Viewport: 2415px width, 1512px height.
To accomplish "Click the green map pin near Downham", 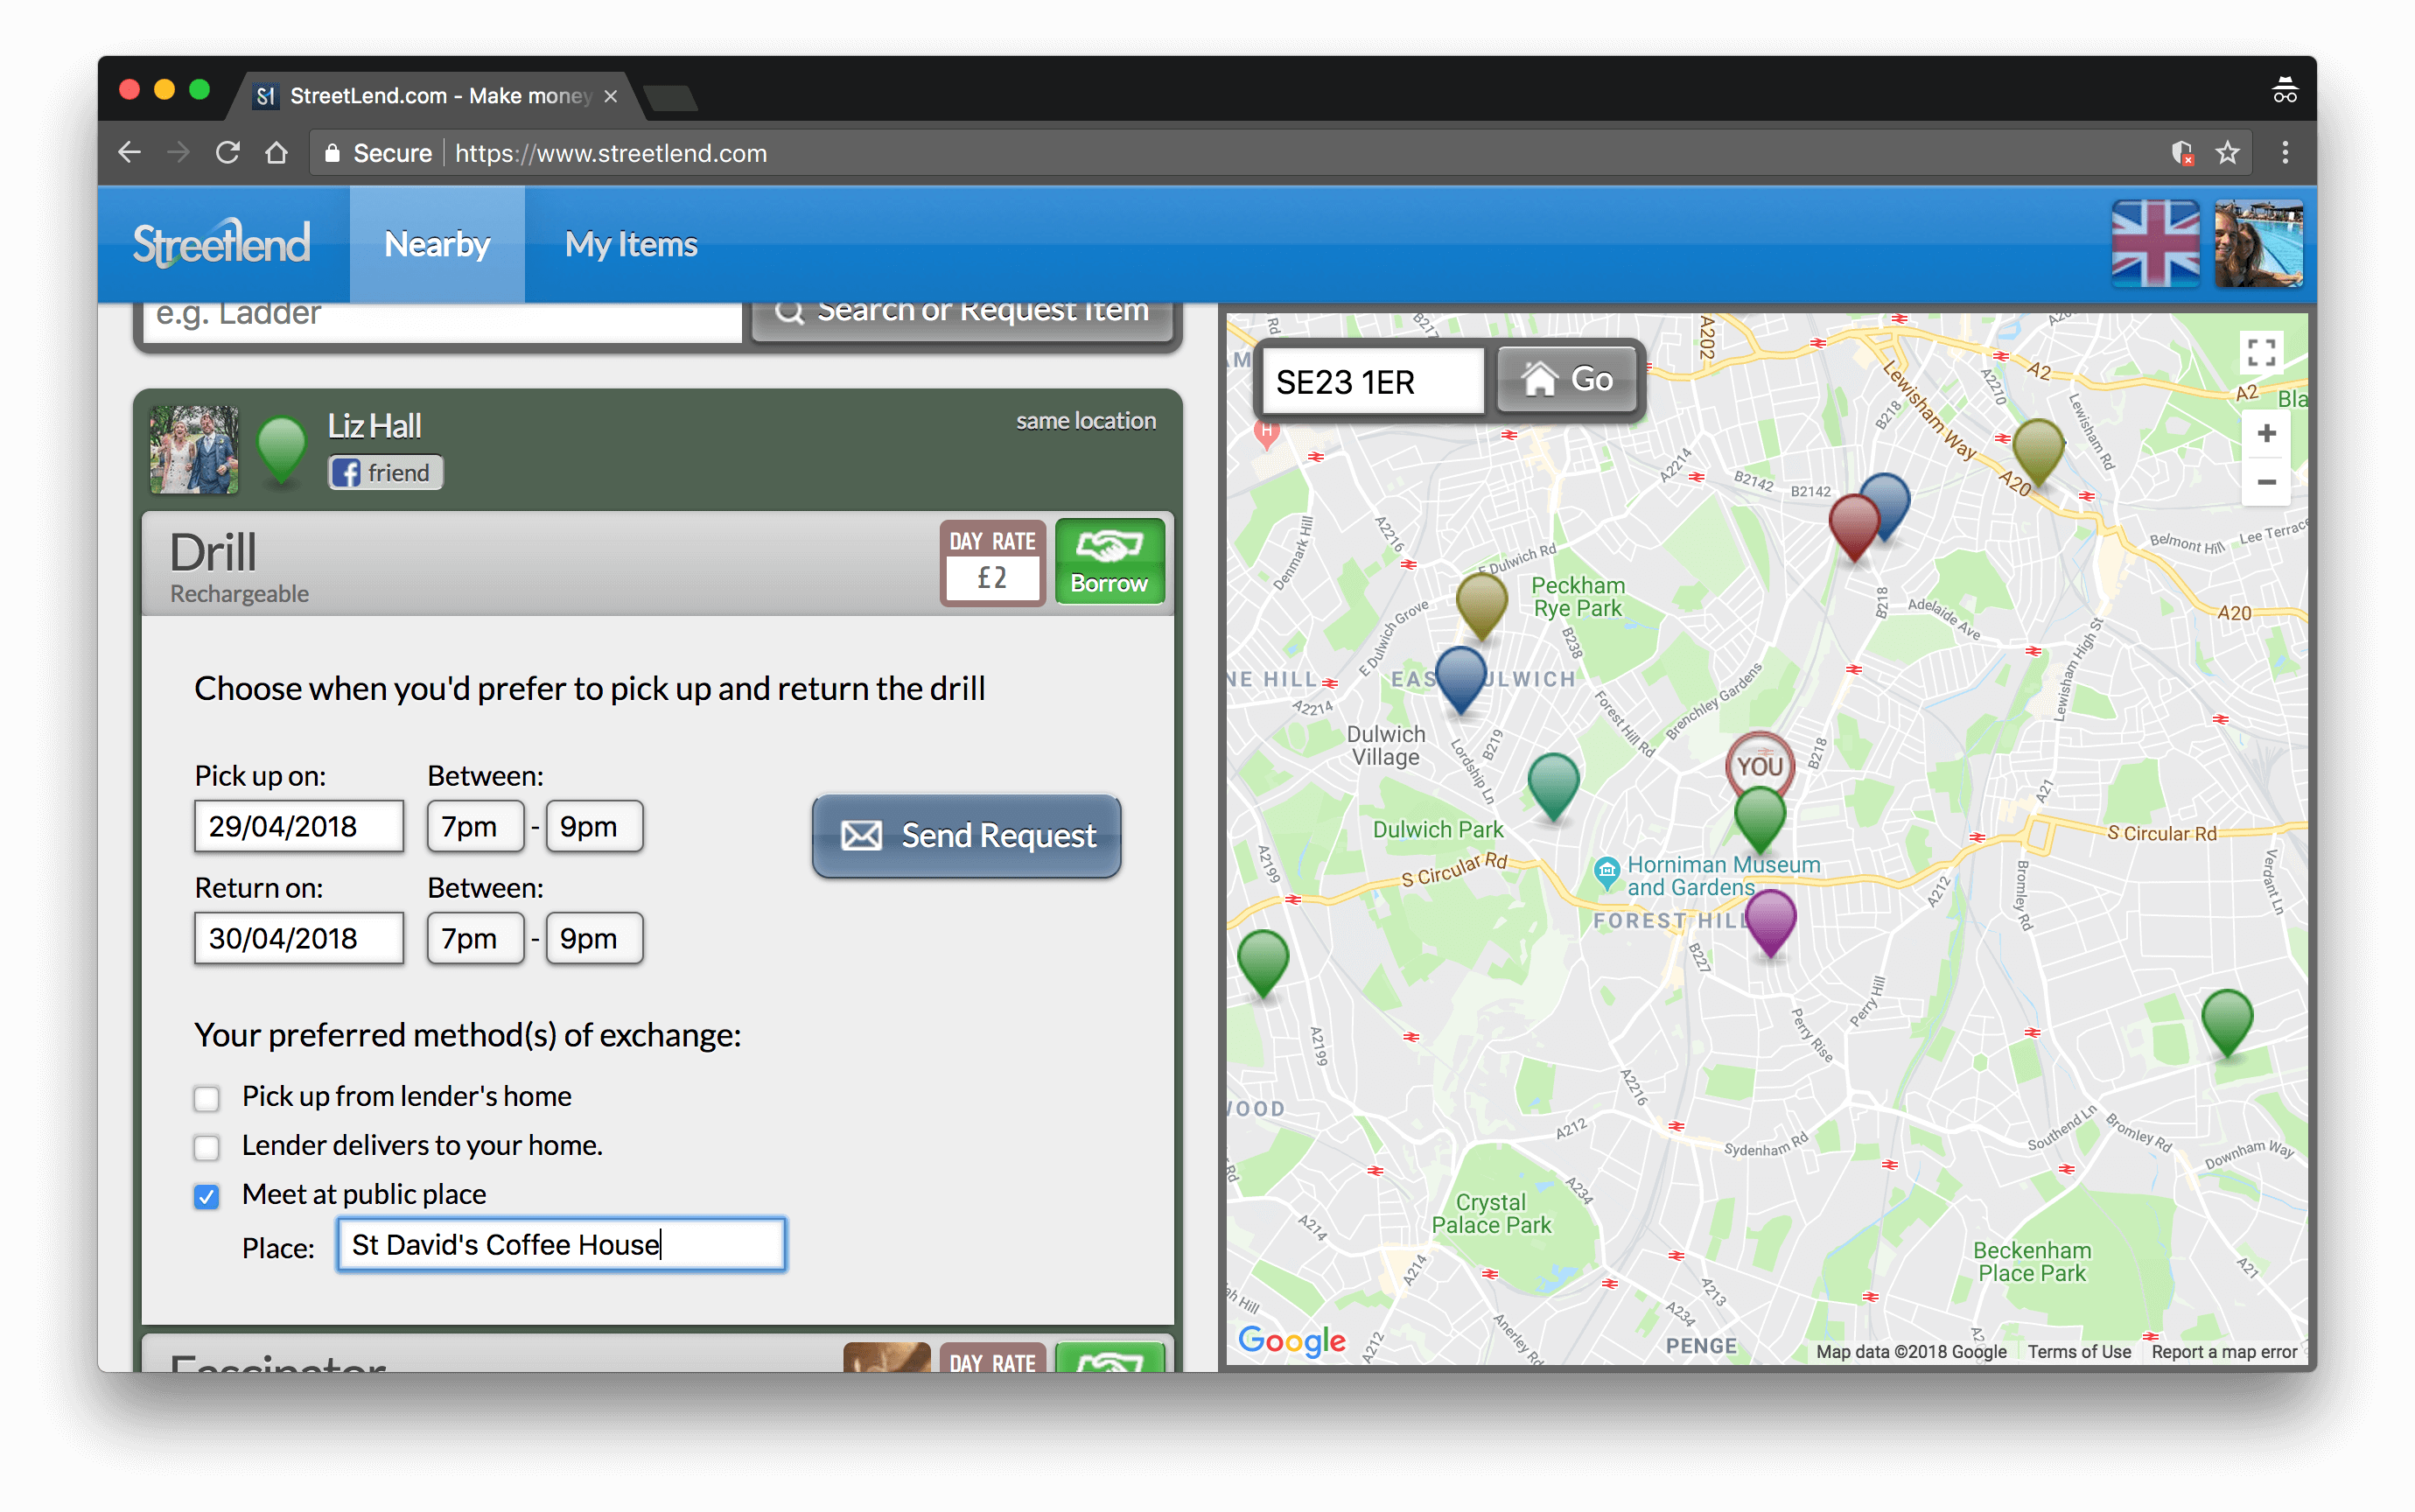I will tap(2227, 1024).
